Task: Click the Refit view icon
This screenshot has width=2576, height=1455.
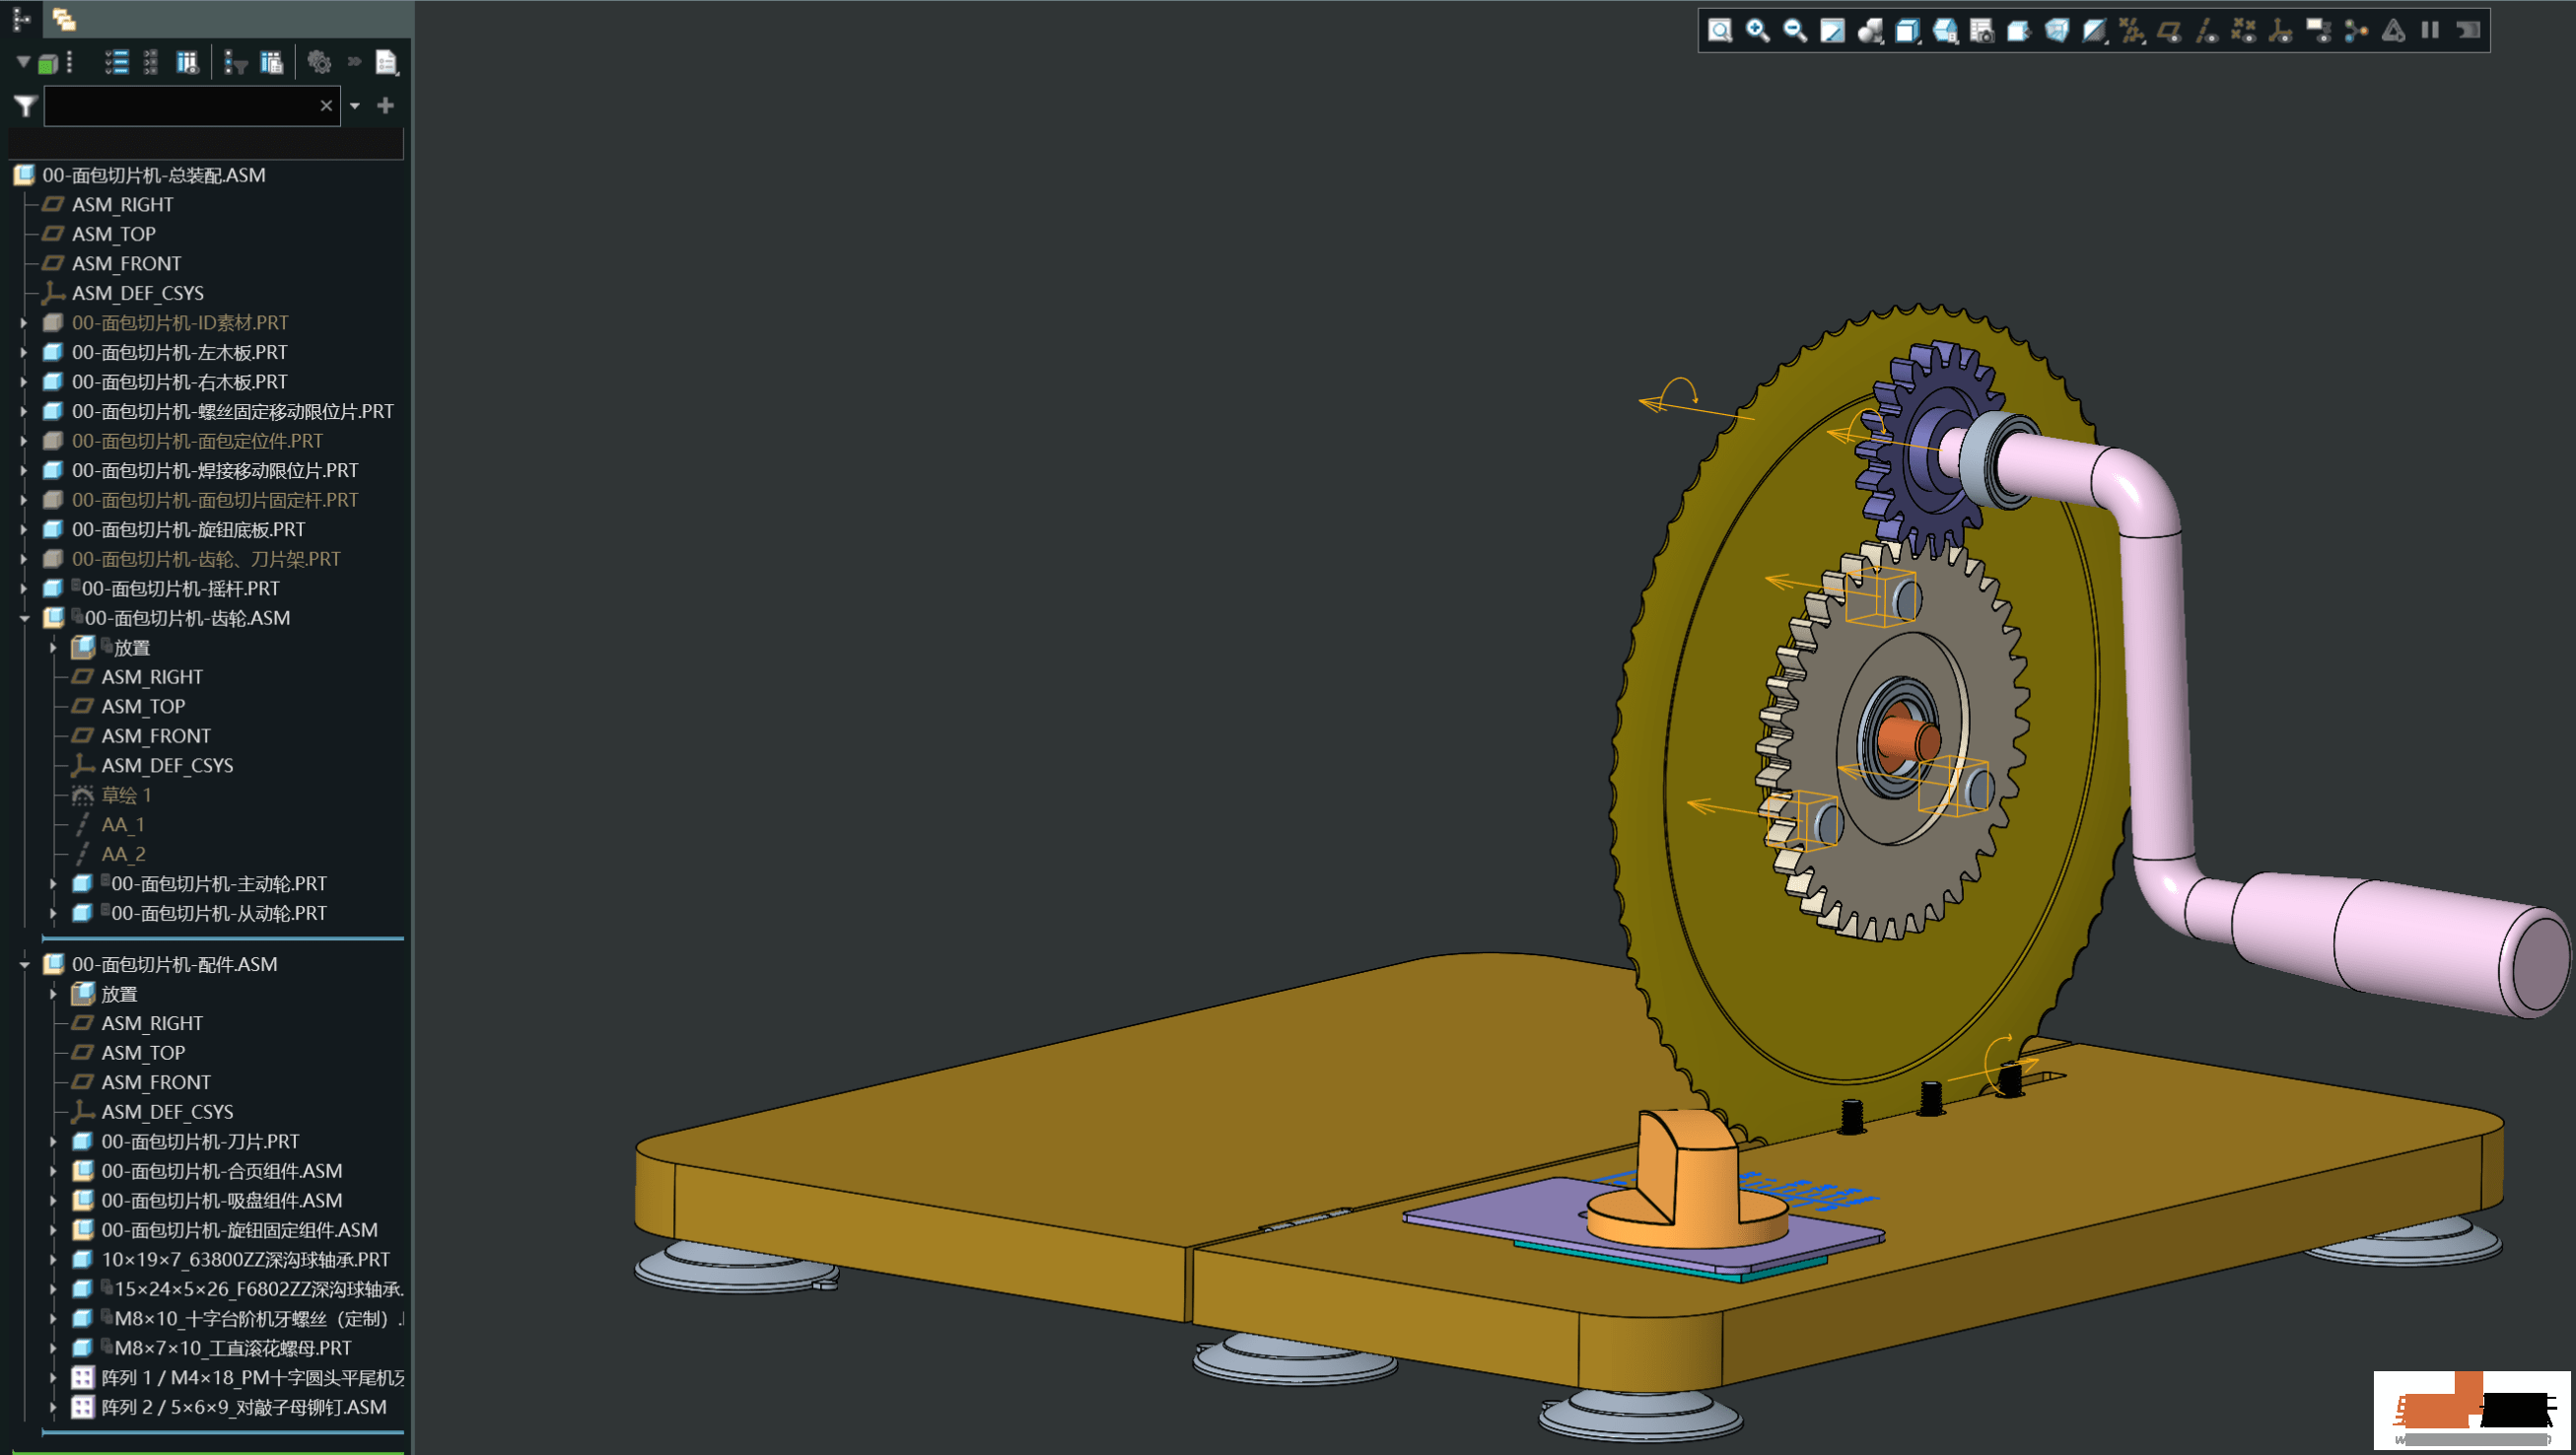Action: click(x=1720, y=31)
